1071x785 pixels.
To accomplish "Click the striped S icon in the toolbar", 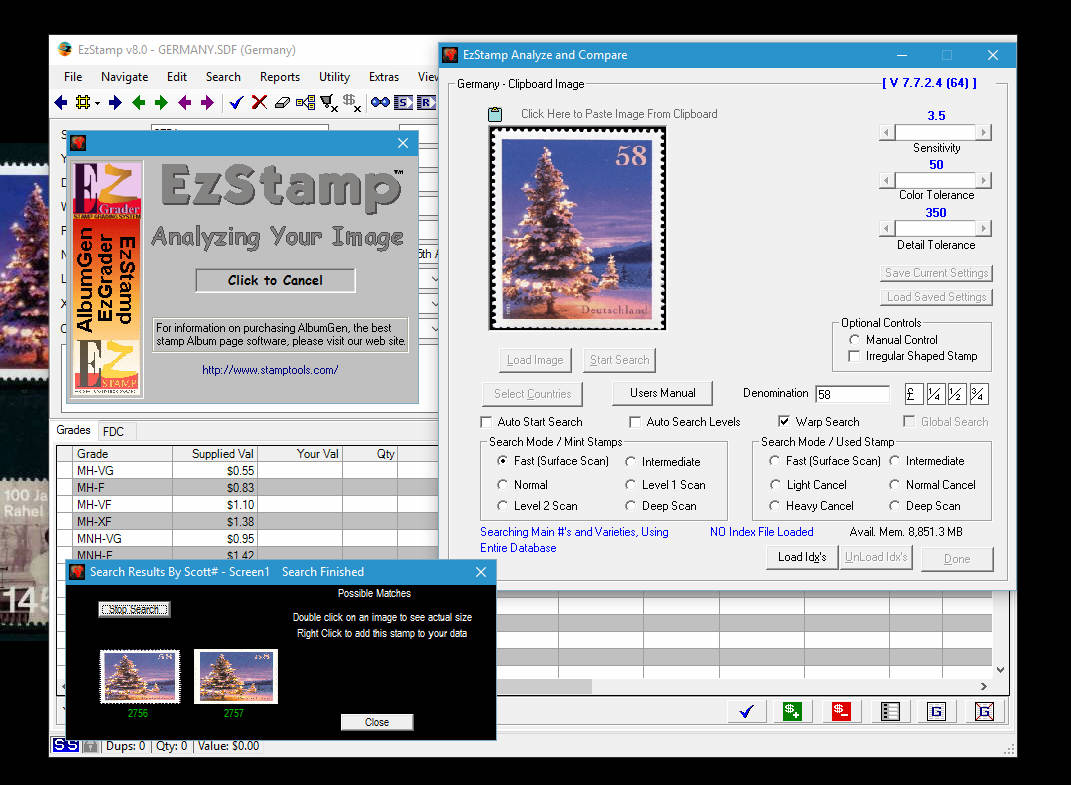I will (x=404, y=102).
